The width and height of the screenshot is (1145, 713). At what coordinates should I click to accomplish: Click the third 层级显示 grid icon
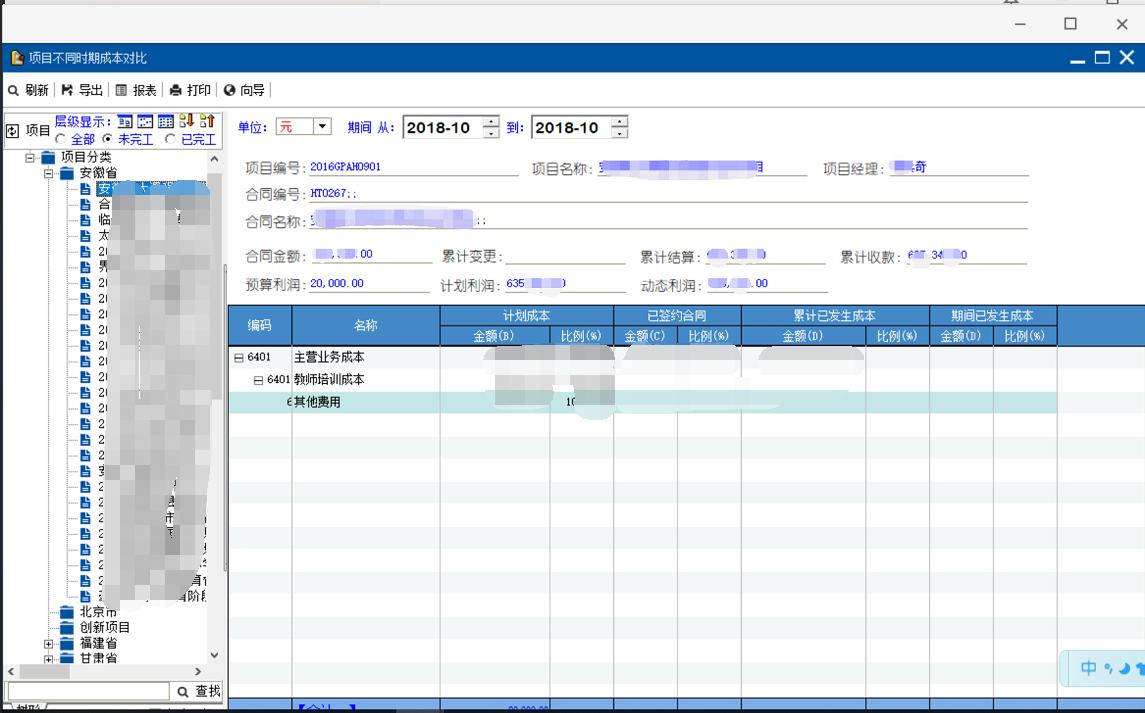click(165, 122)
